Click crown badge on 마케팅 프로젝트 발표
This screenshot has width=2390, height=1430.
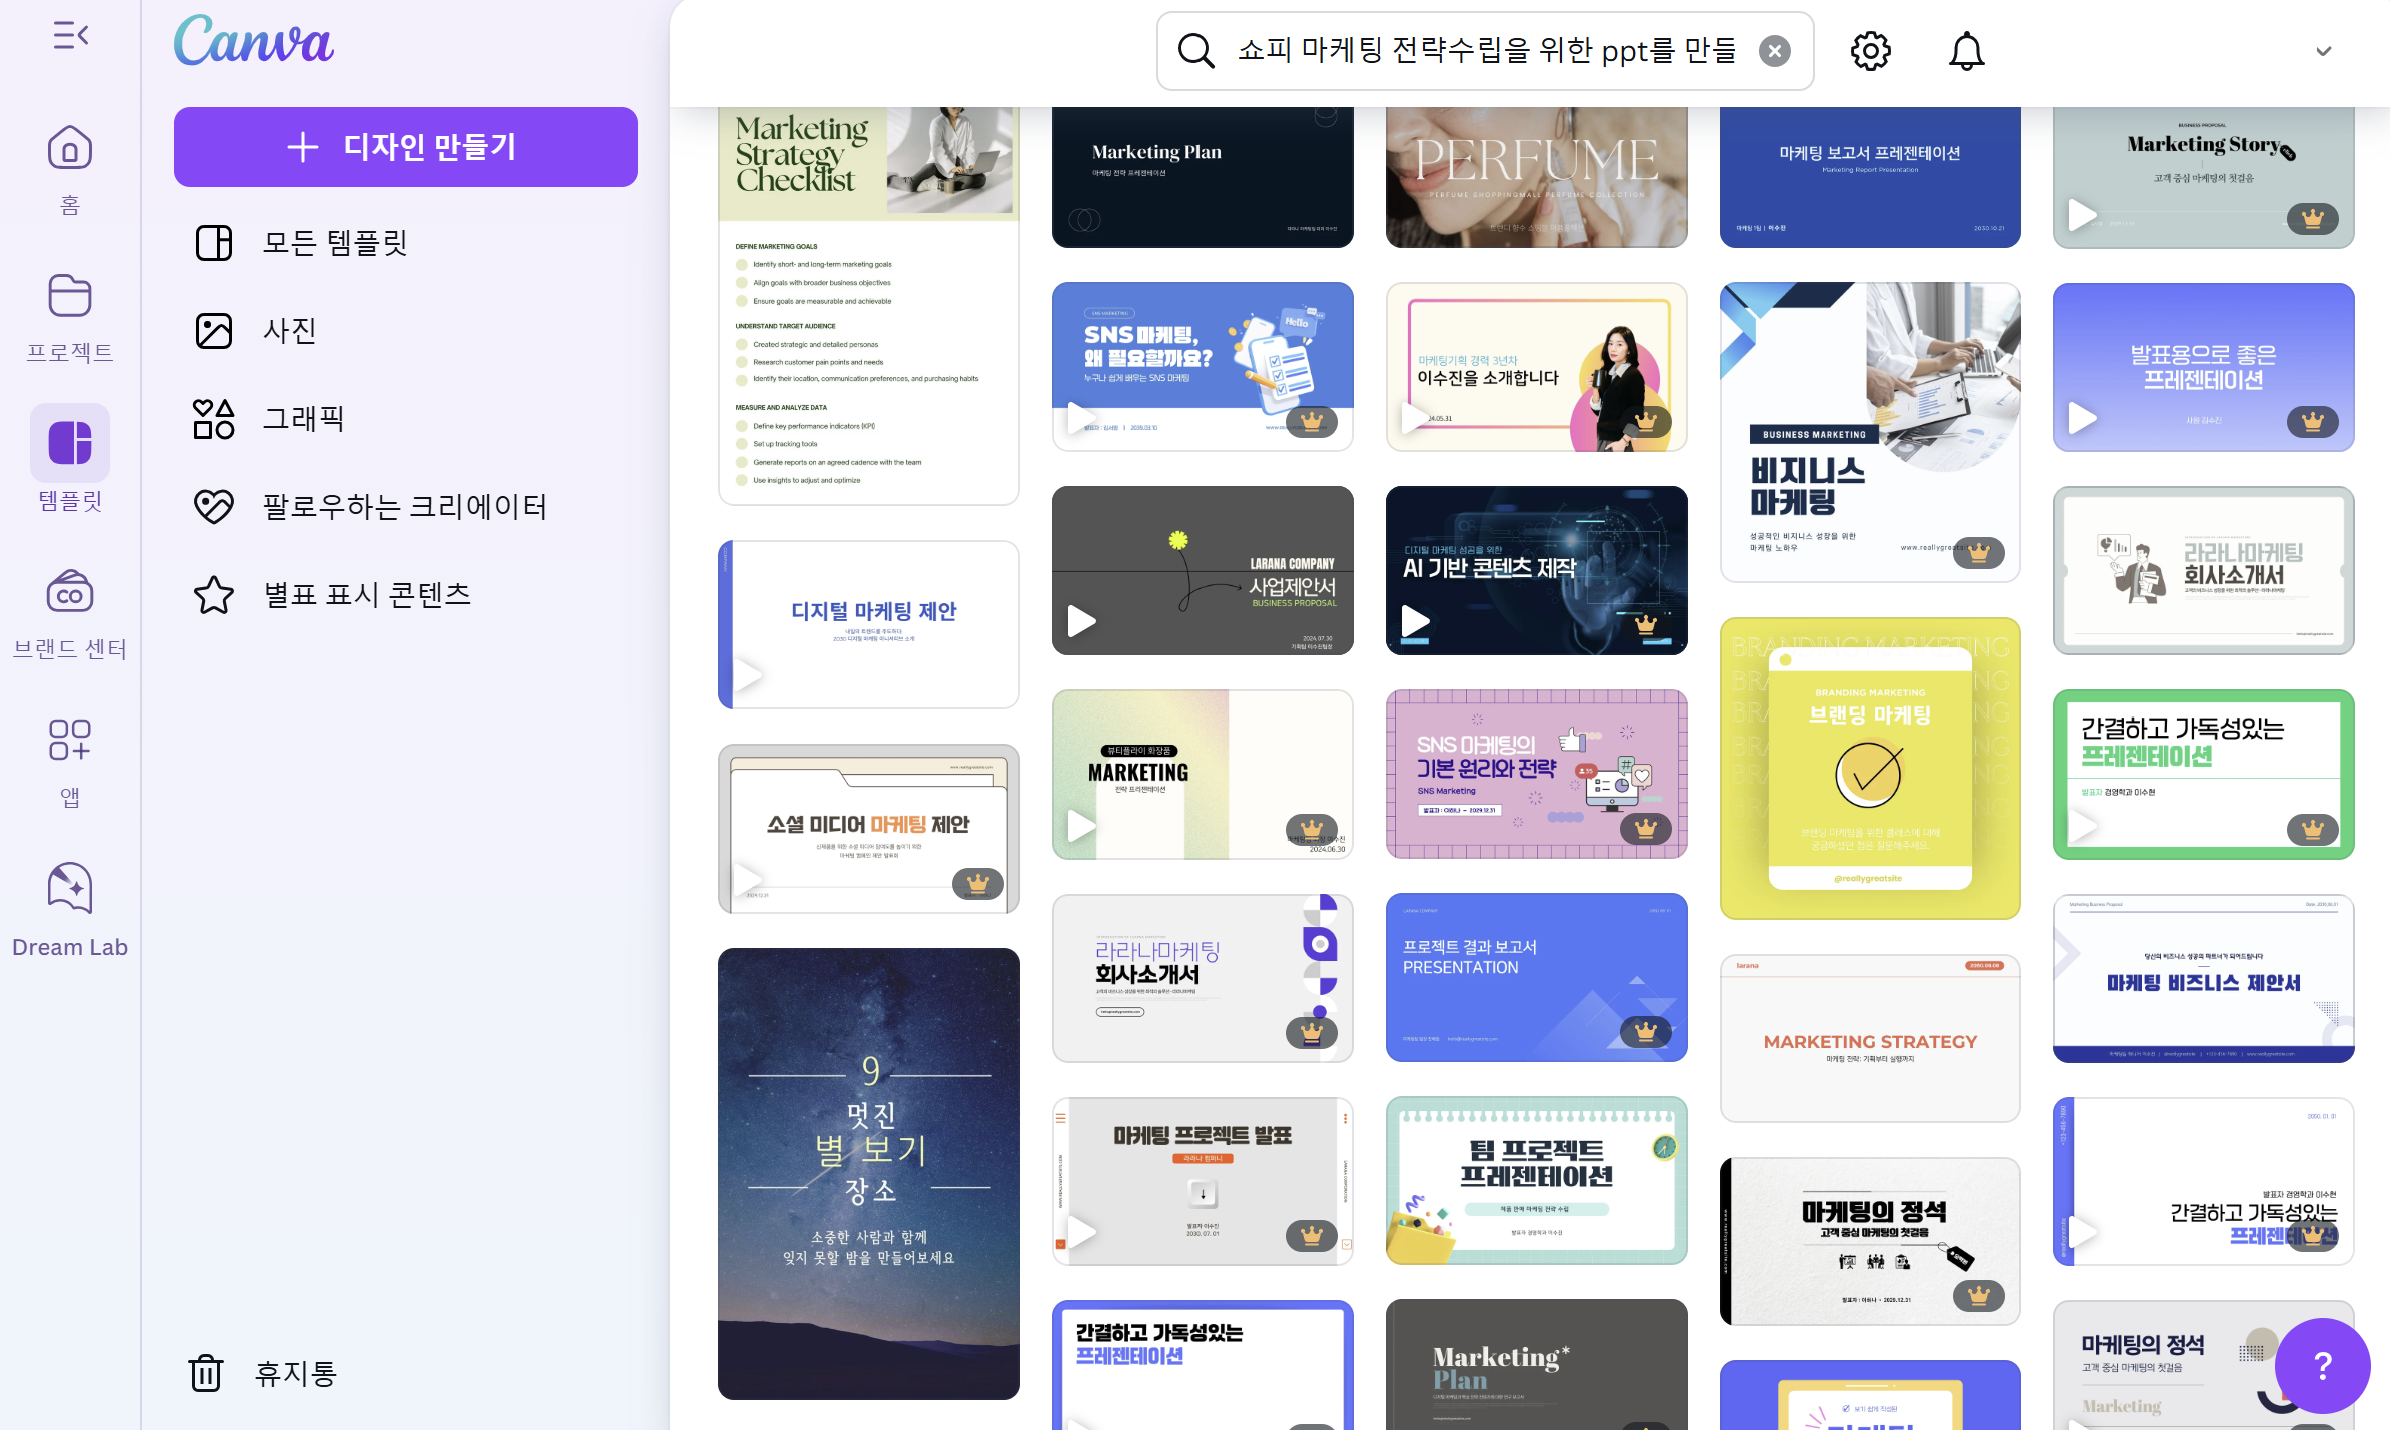coord(1312,1236)
